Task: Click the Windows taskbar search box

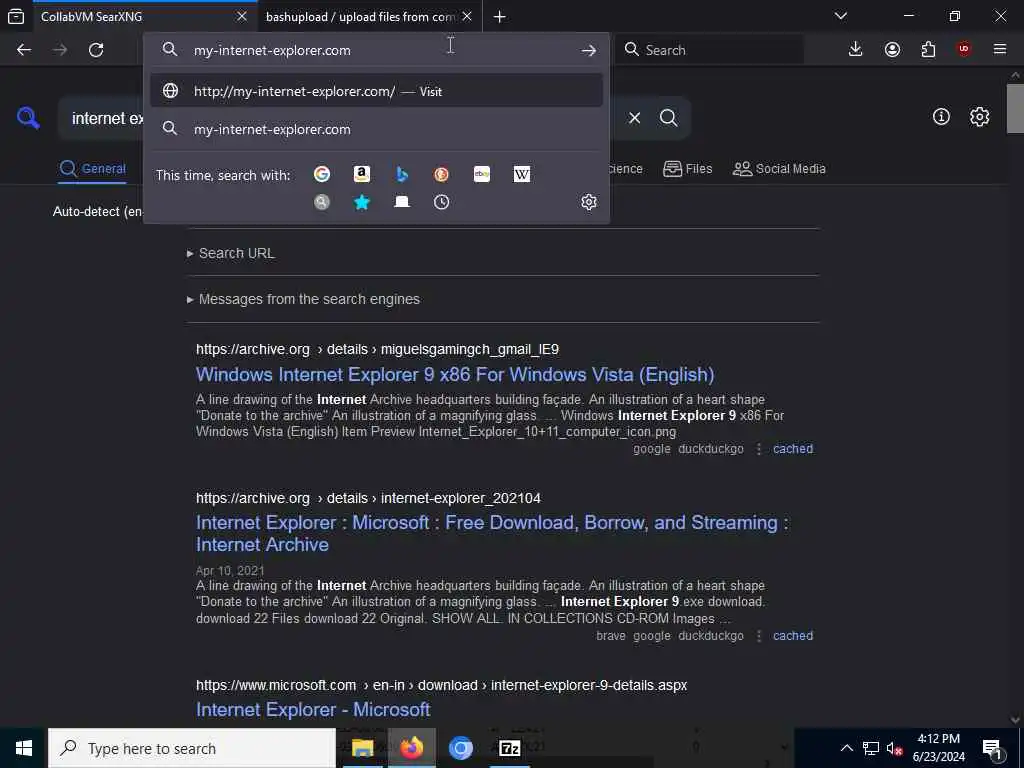Action: click(x=191, y=748)
